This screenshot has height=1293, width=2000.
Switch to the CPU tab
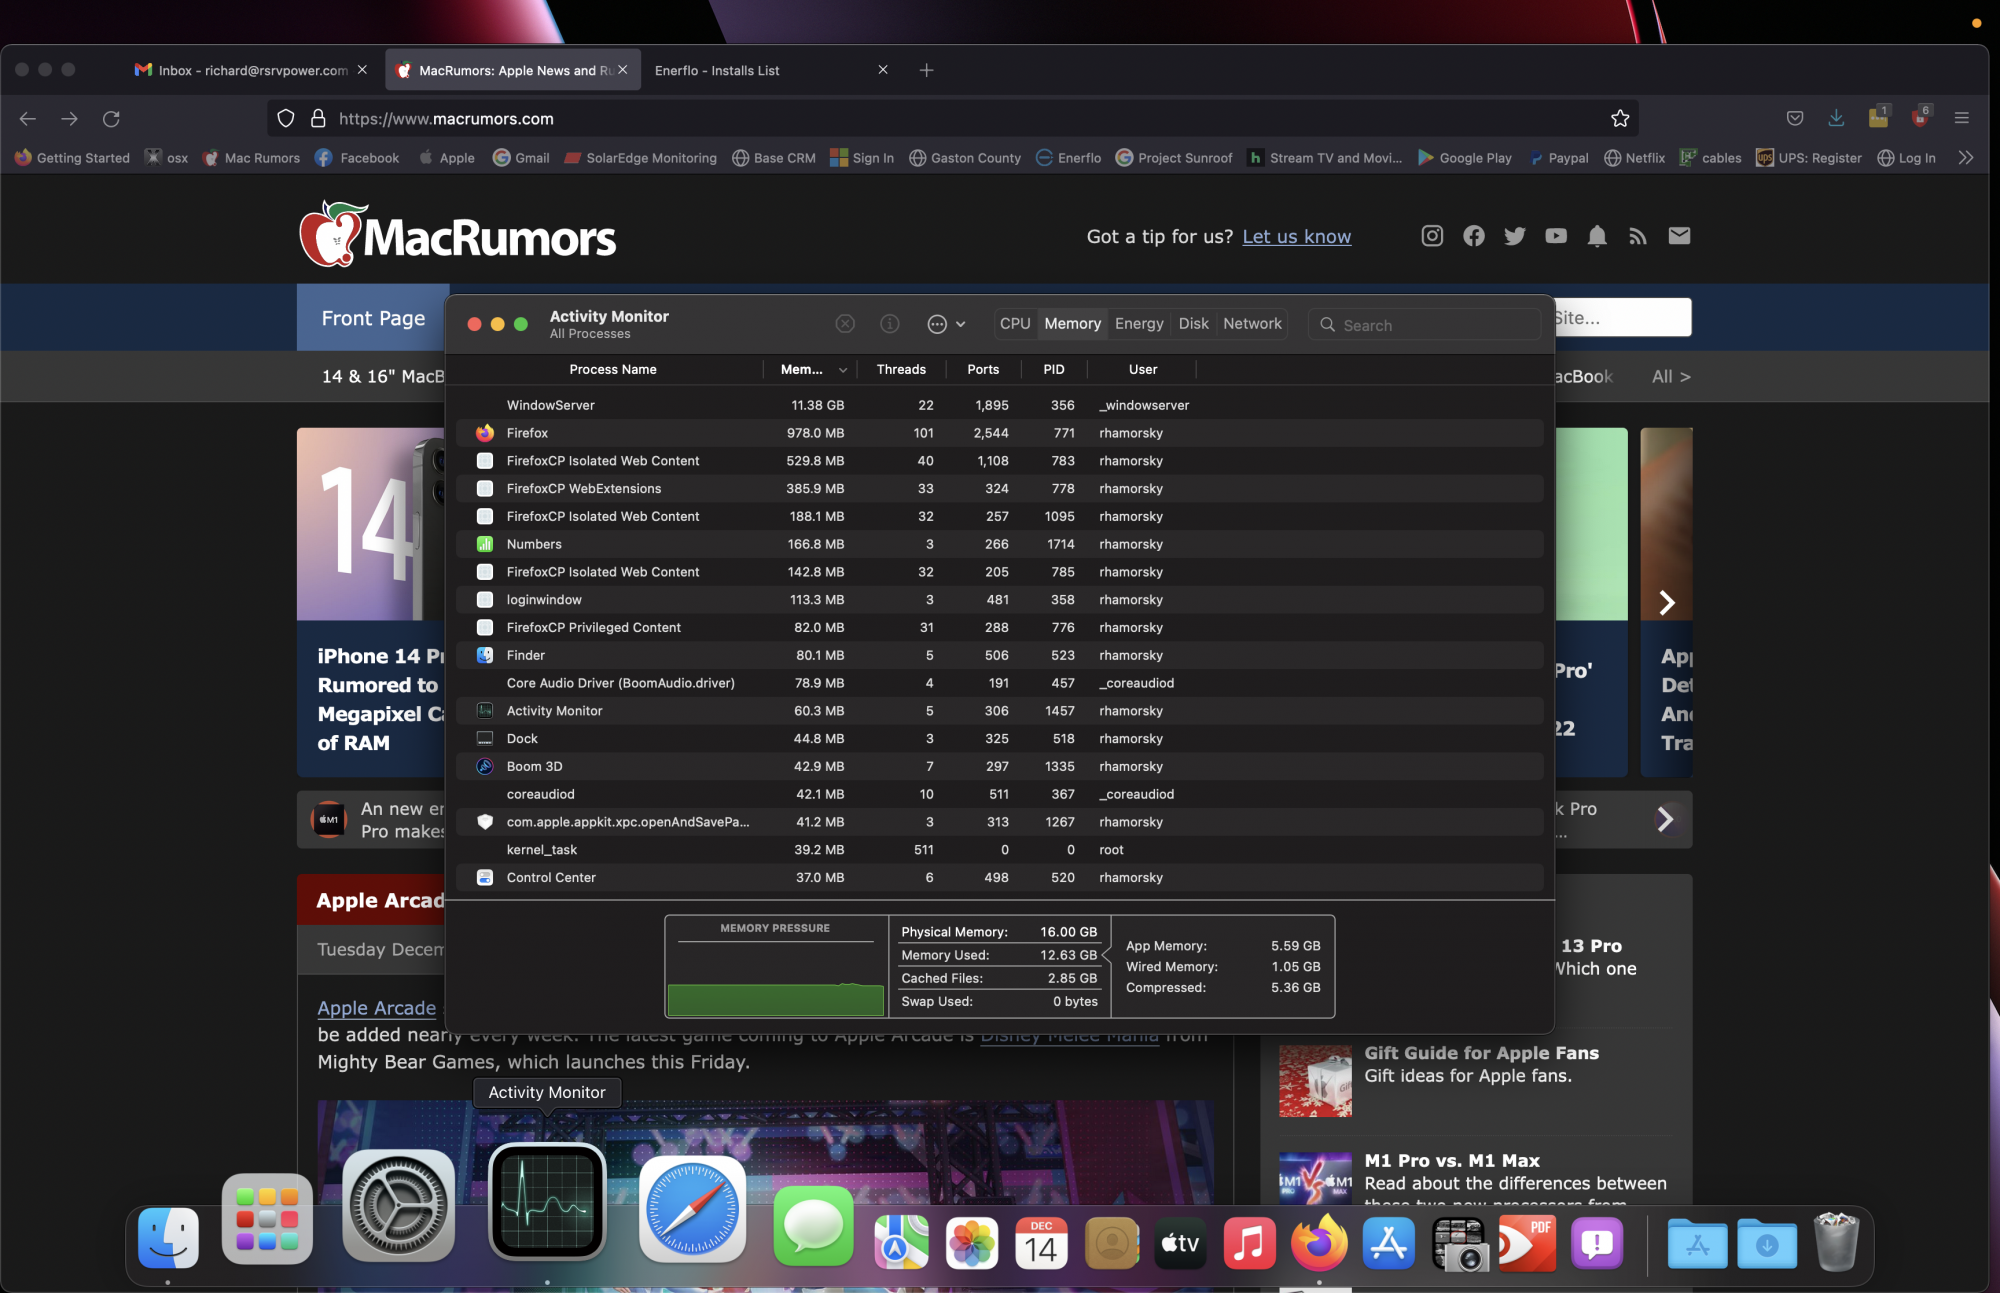(1014, 324)
